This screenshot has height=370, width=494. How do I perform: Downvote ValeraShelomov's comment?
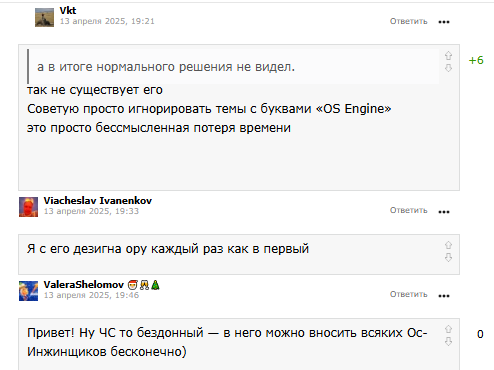tap(448, 341)
